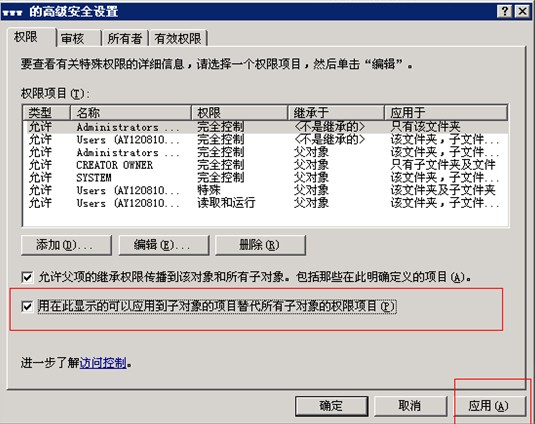Select the SYSTEM permission entry
This screenshot has height=424, width=535.
click(x=265, y=177)
